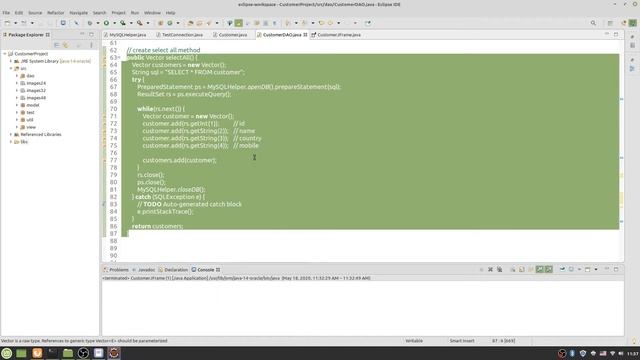Switch to MySQLHelper.java tab
The image size is (640, 360).
127,35
